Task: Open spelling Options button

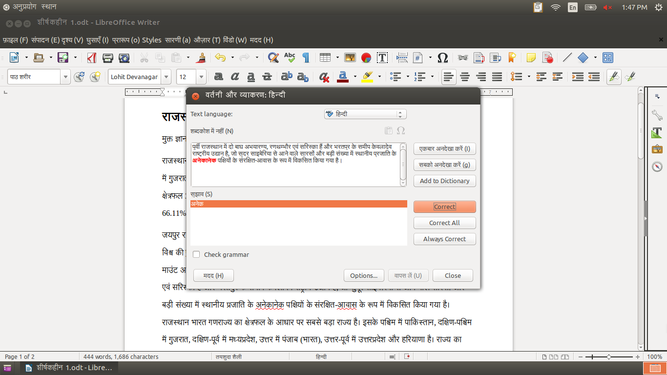Action: 364,276
